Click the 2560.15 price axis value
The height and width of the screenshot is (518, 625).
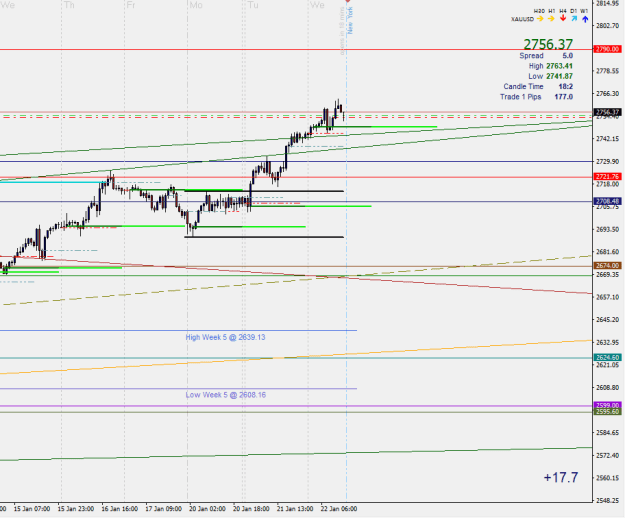(607, 478)
